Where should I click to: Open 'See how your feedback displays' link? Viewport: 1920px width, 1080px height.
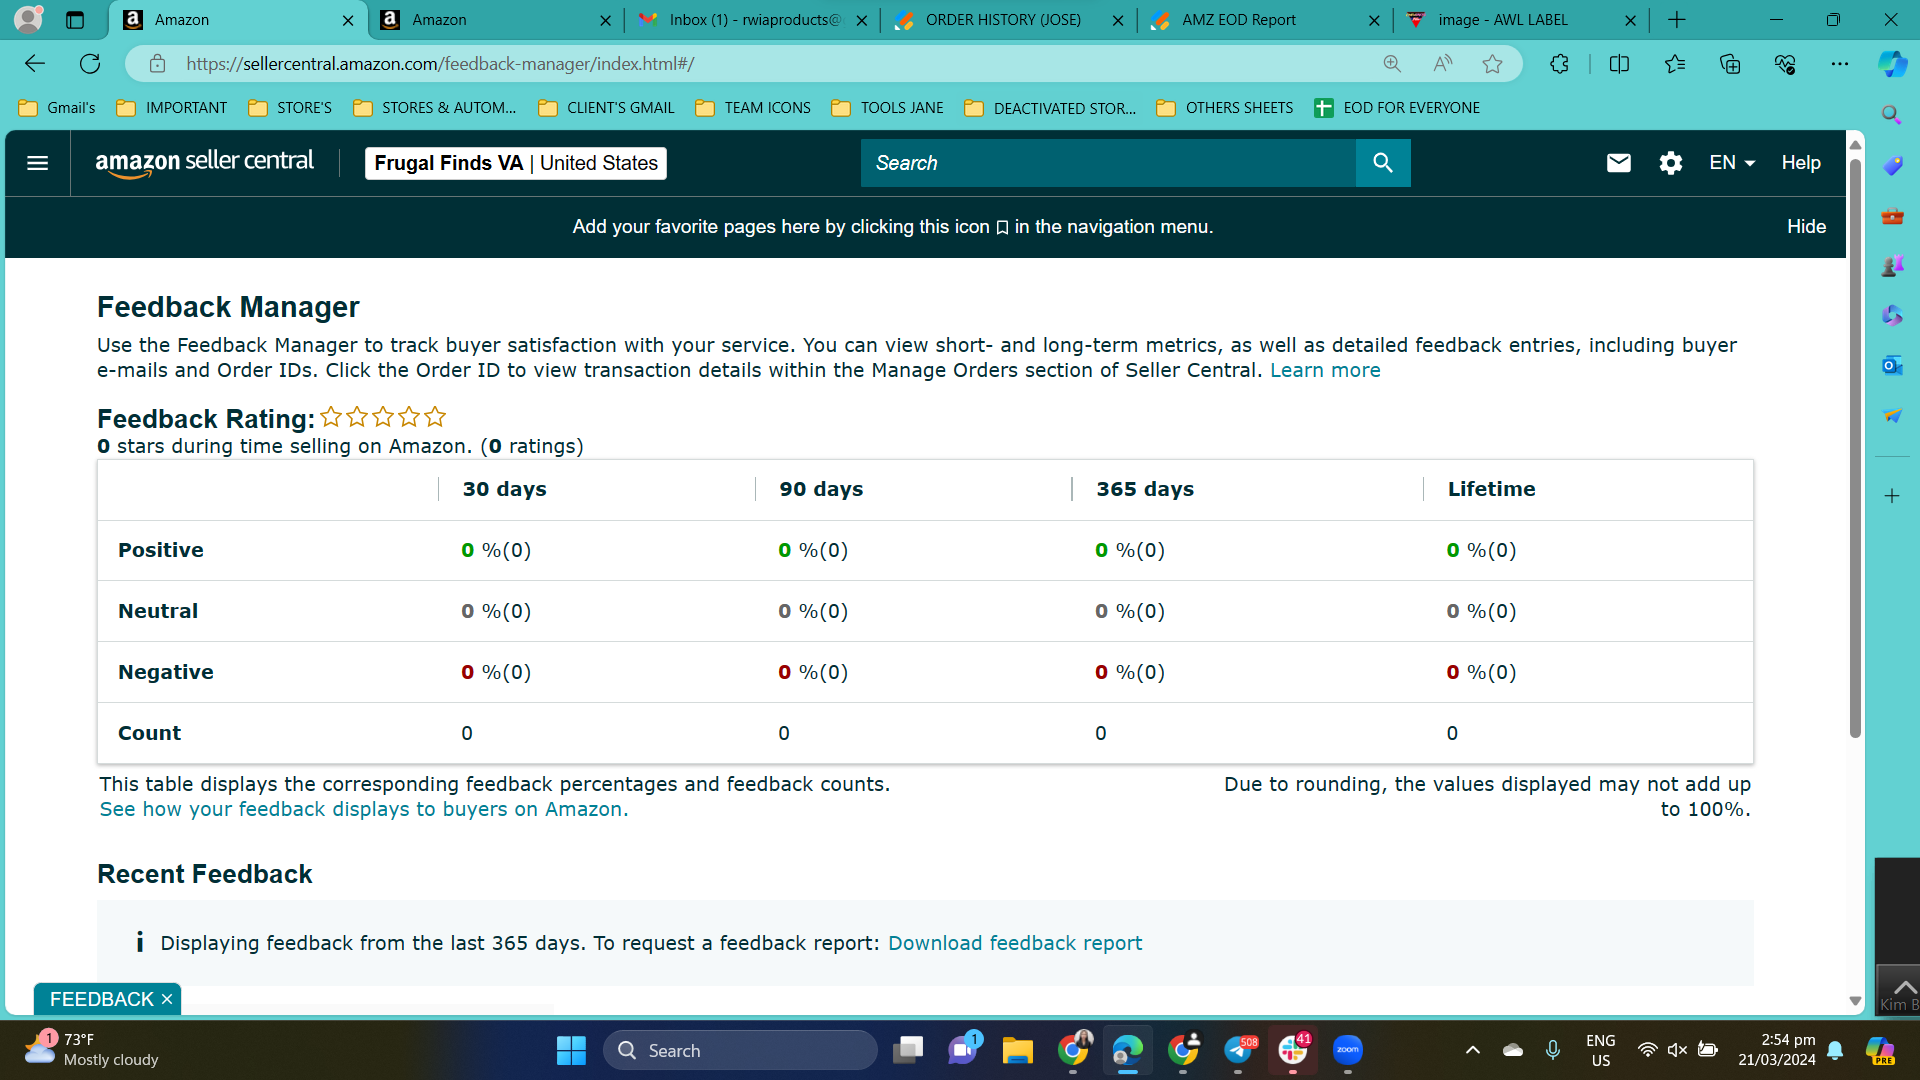click(364, 809)
